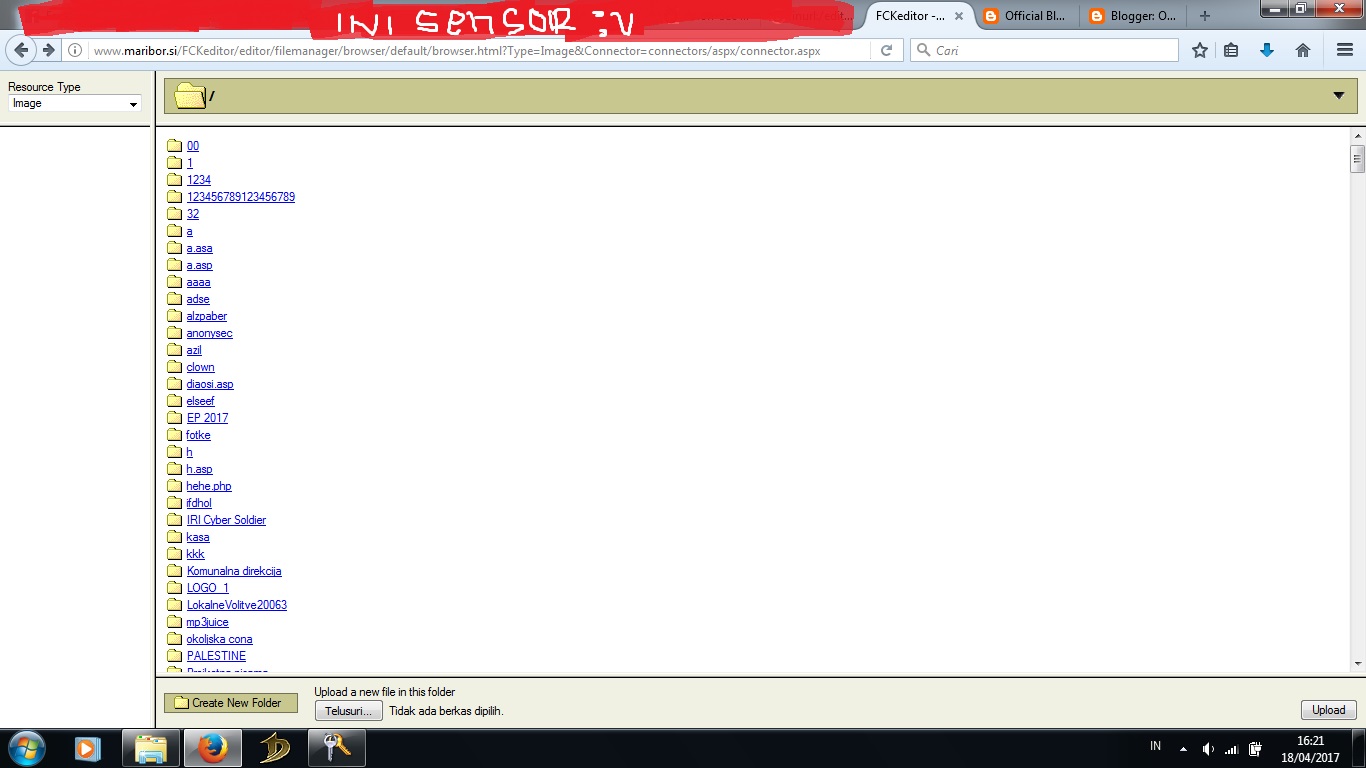Bookmark this page with the star icon
This screenshot has height=768, width=1366.
pyautogui.click(x=1199, y=49)
